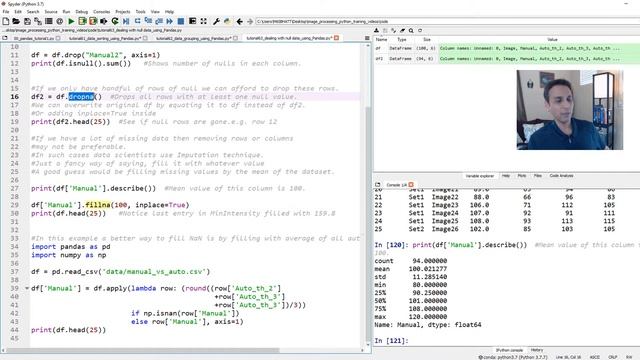
Task: Click the Open file folder icon
Action: click(x=16, y=21)
